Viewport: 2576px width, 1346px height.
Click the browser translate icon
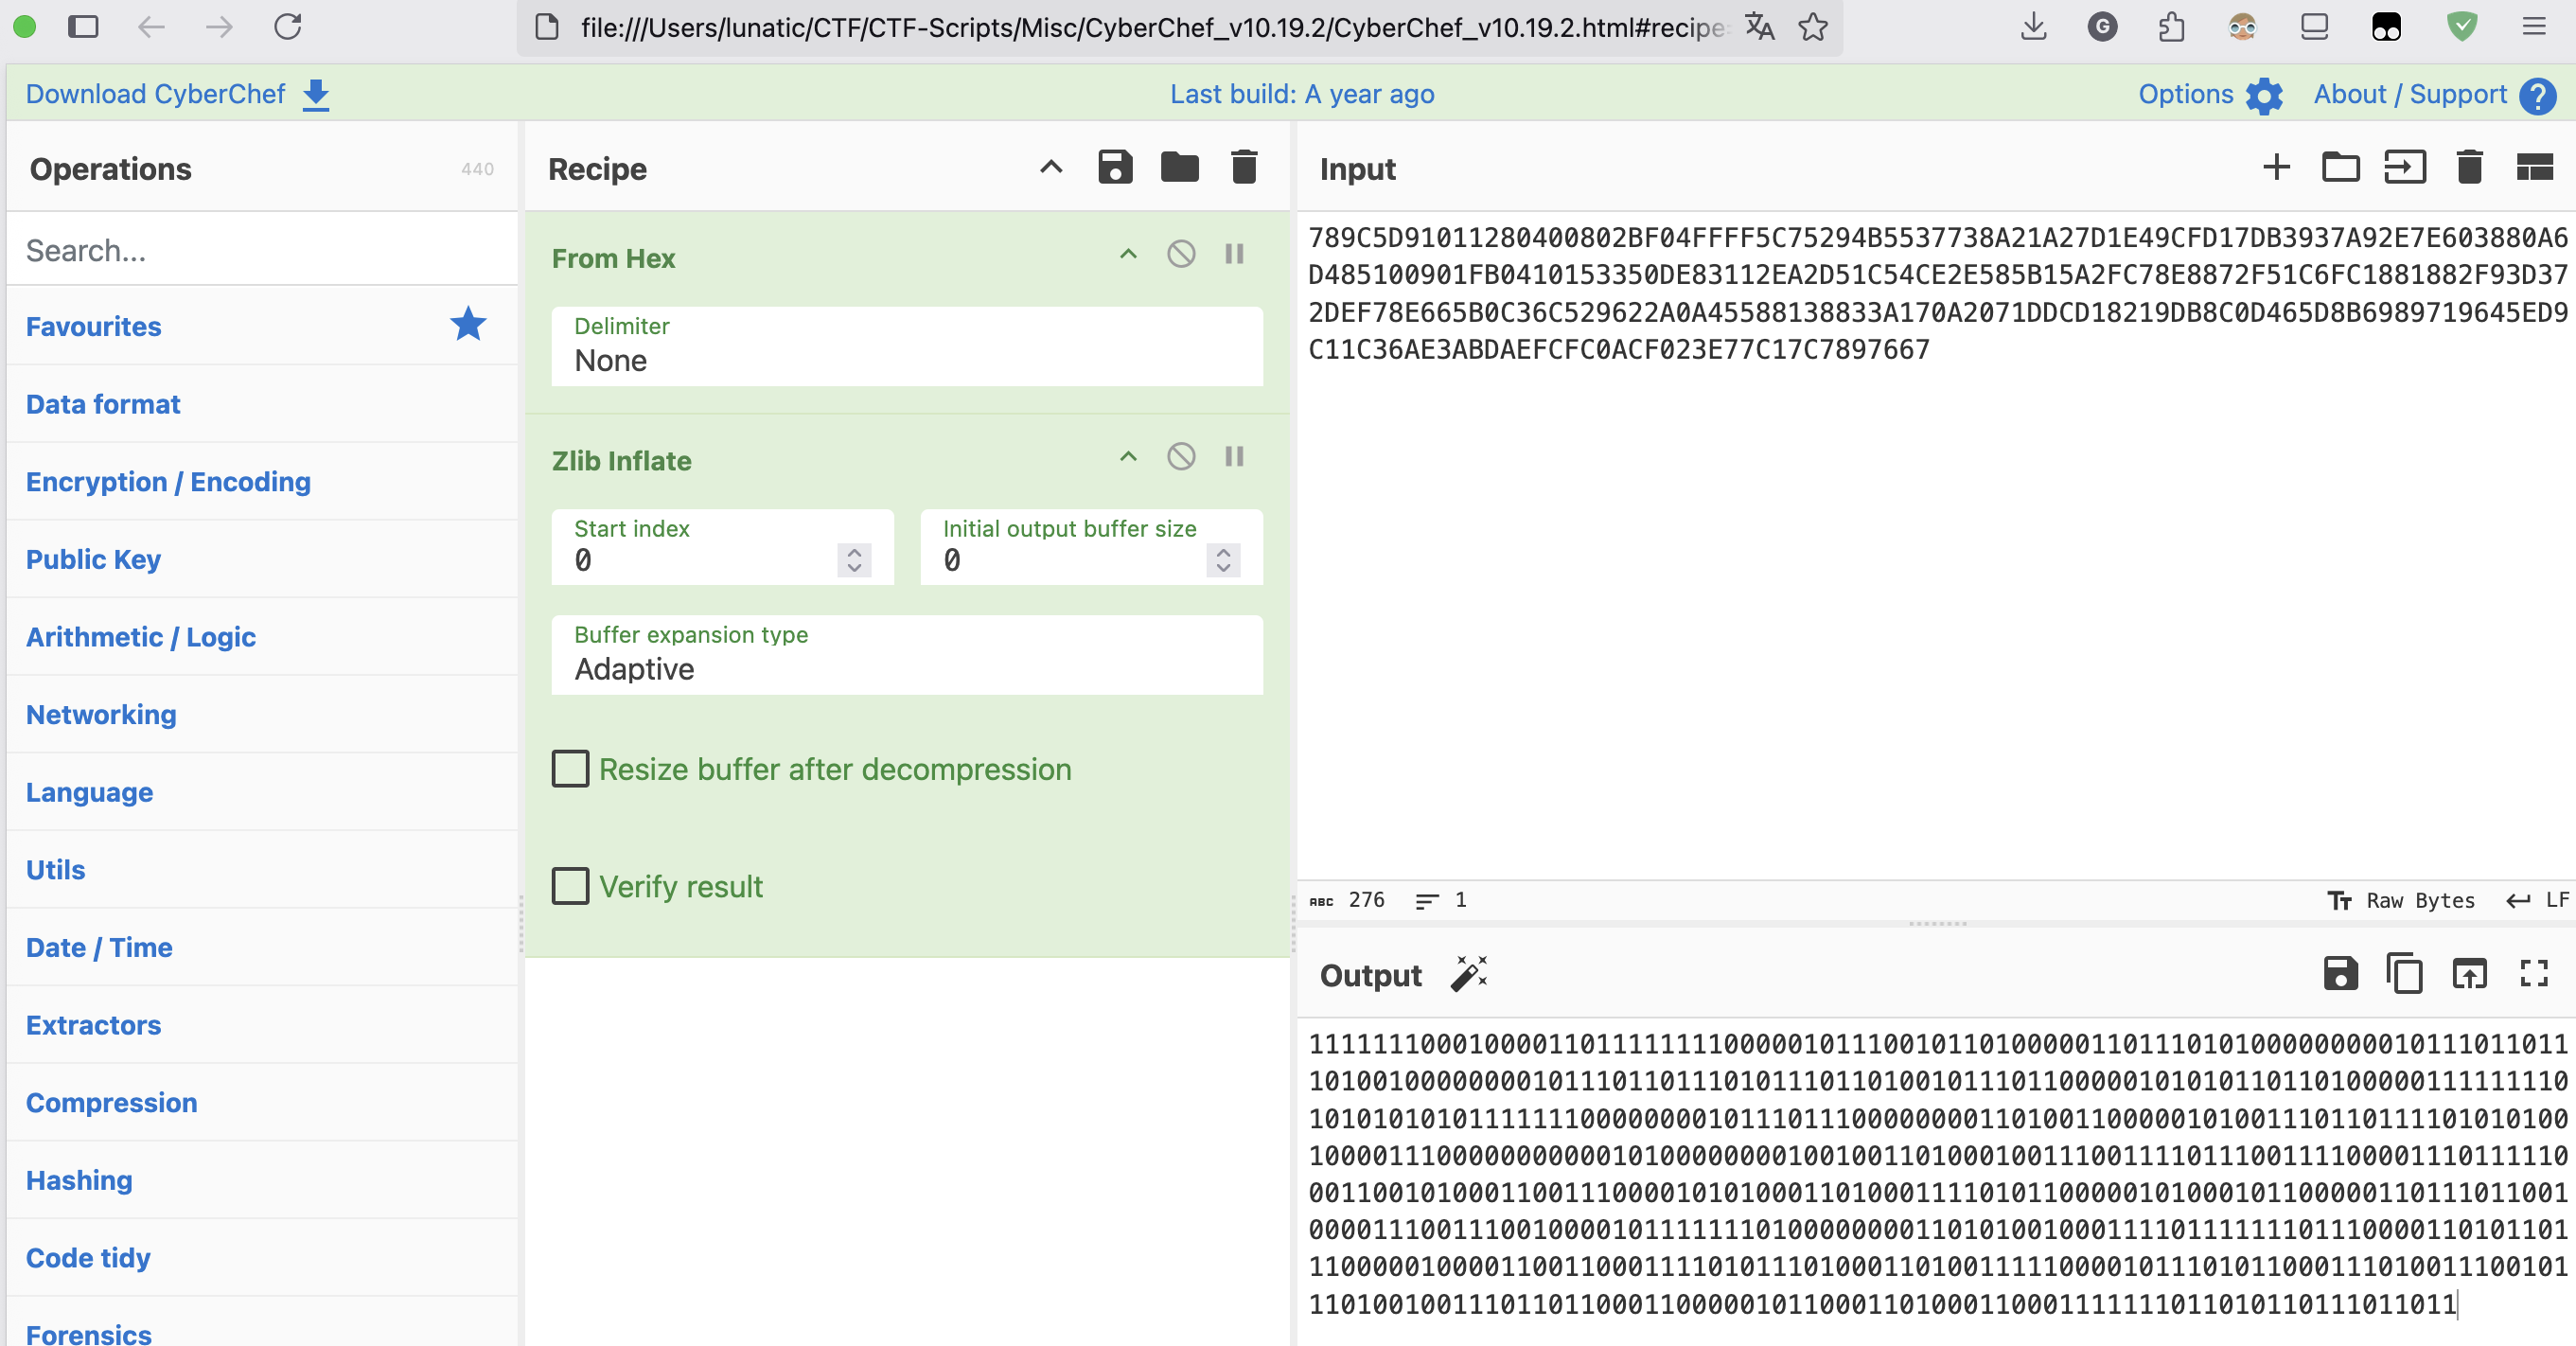click(1760, 27)
